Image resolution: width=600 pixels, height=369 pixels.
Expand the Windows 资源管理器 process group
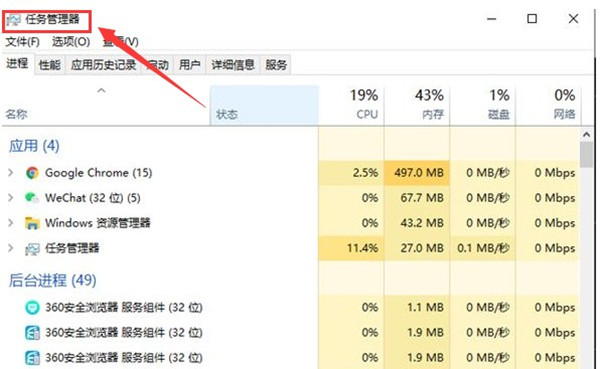11,223
